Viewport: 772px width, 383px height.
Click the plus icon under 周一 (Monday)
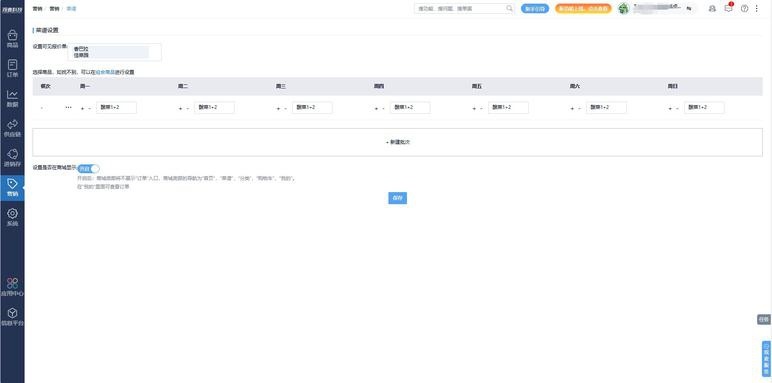click(x=82, y=108)
